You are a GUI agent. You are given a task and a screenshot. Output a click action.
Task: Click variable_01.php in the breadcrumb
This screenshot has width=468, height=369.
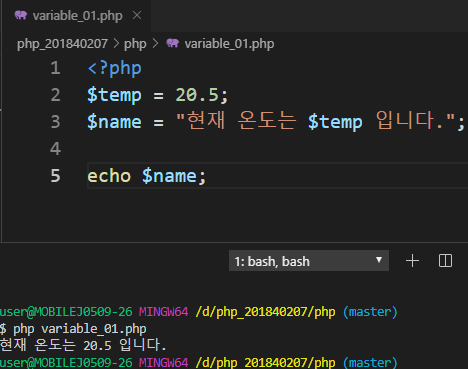pyautogui.click(x=229, y=44)
